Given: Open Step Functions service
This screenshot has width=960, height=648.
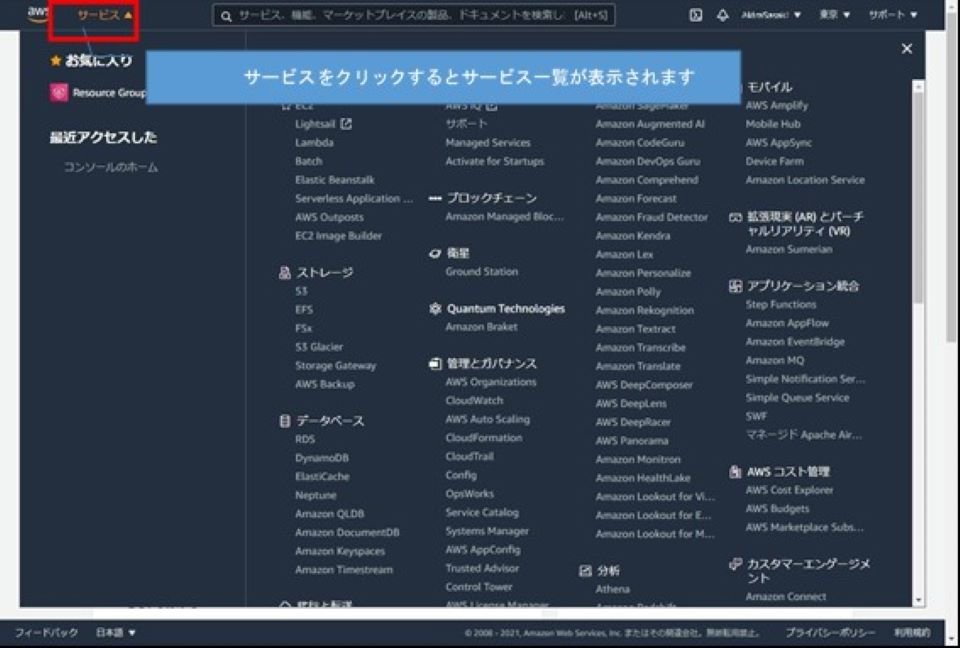Looking at the screenshot, I should coord(781,304).
